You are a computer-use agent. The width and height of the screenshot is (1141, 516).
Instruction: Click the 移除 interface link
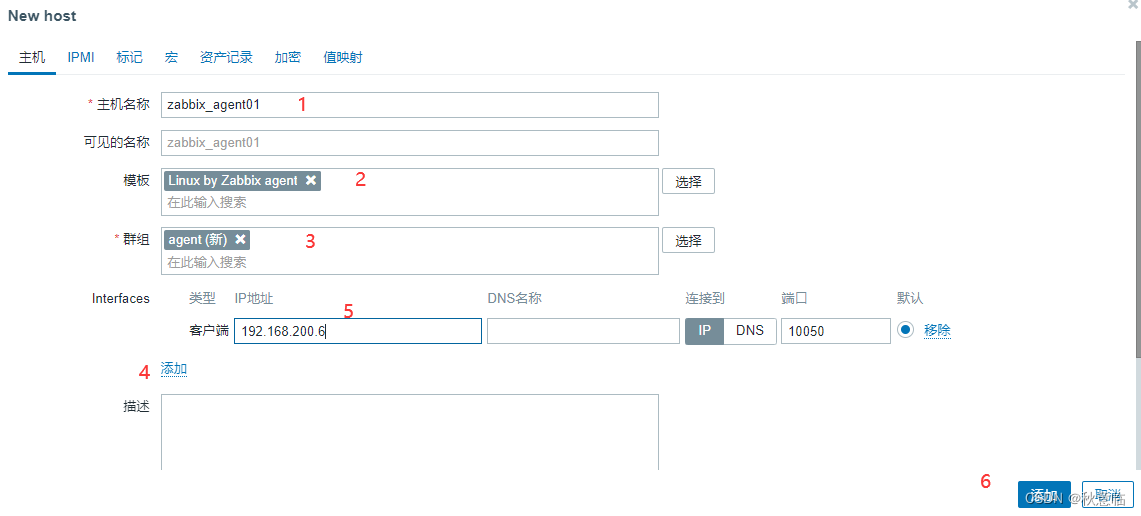pos(937,330)
